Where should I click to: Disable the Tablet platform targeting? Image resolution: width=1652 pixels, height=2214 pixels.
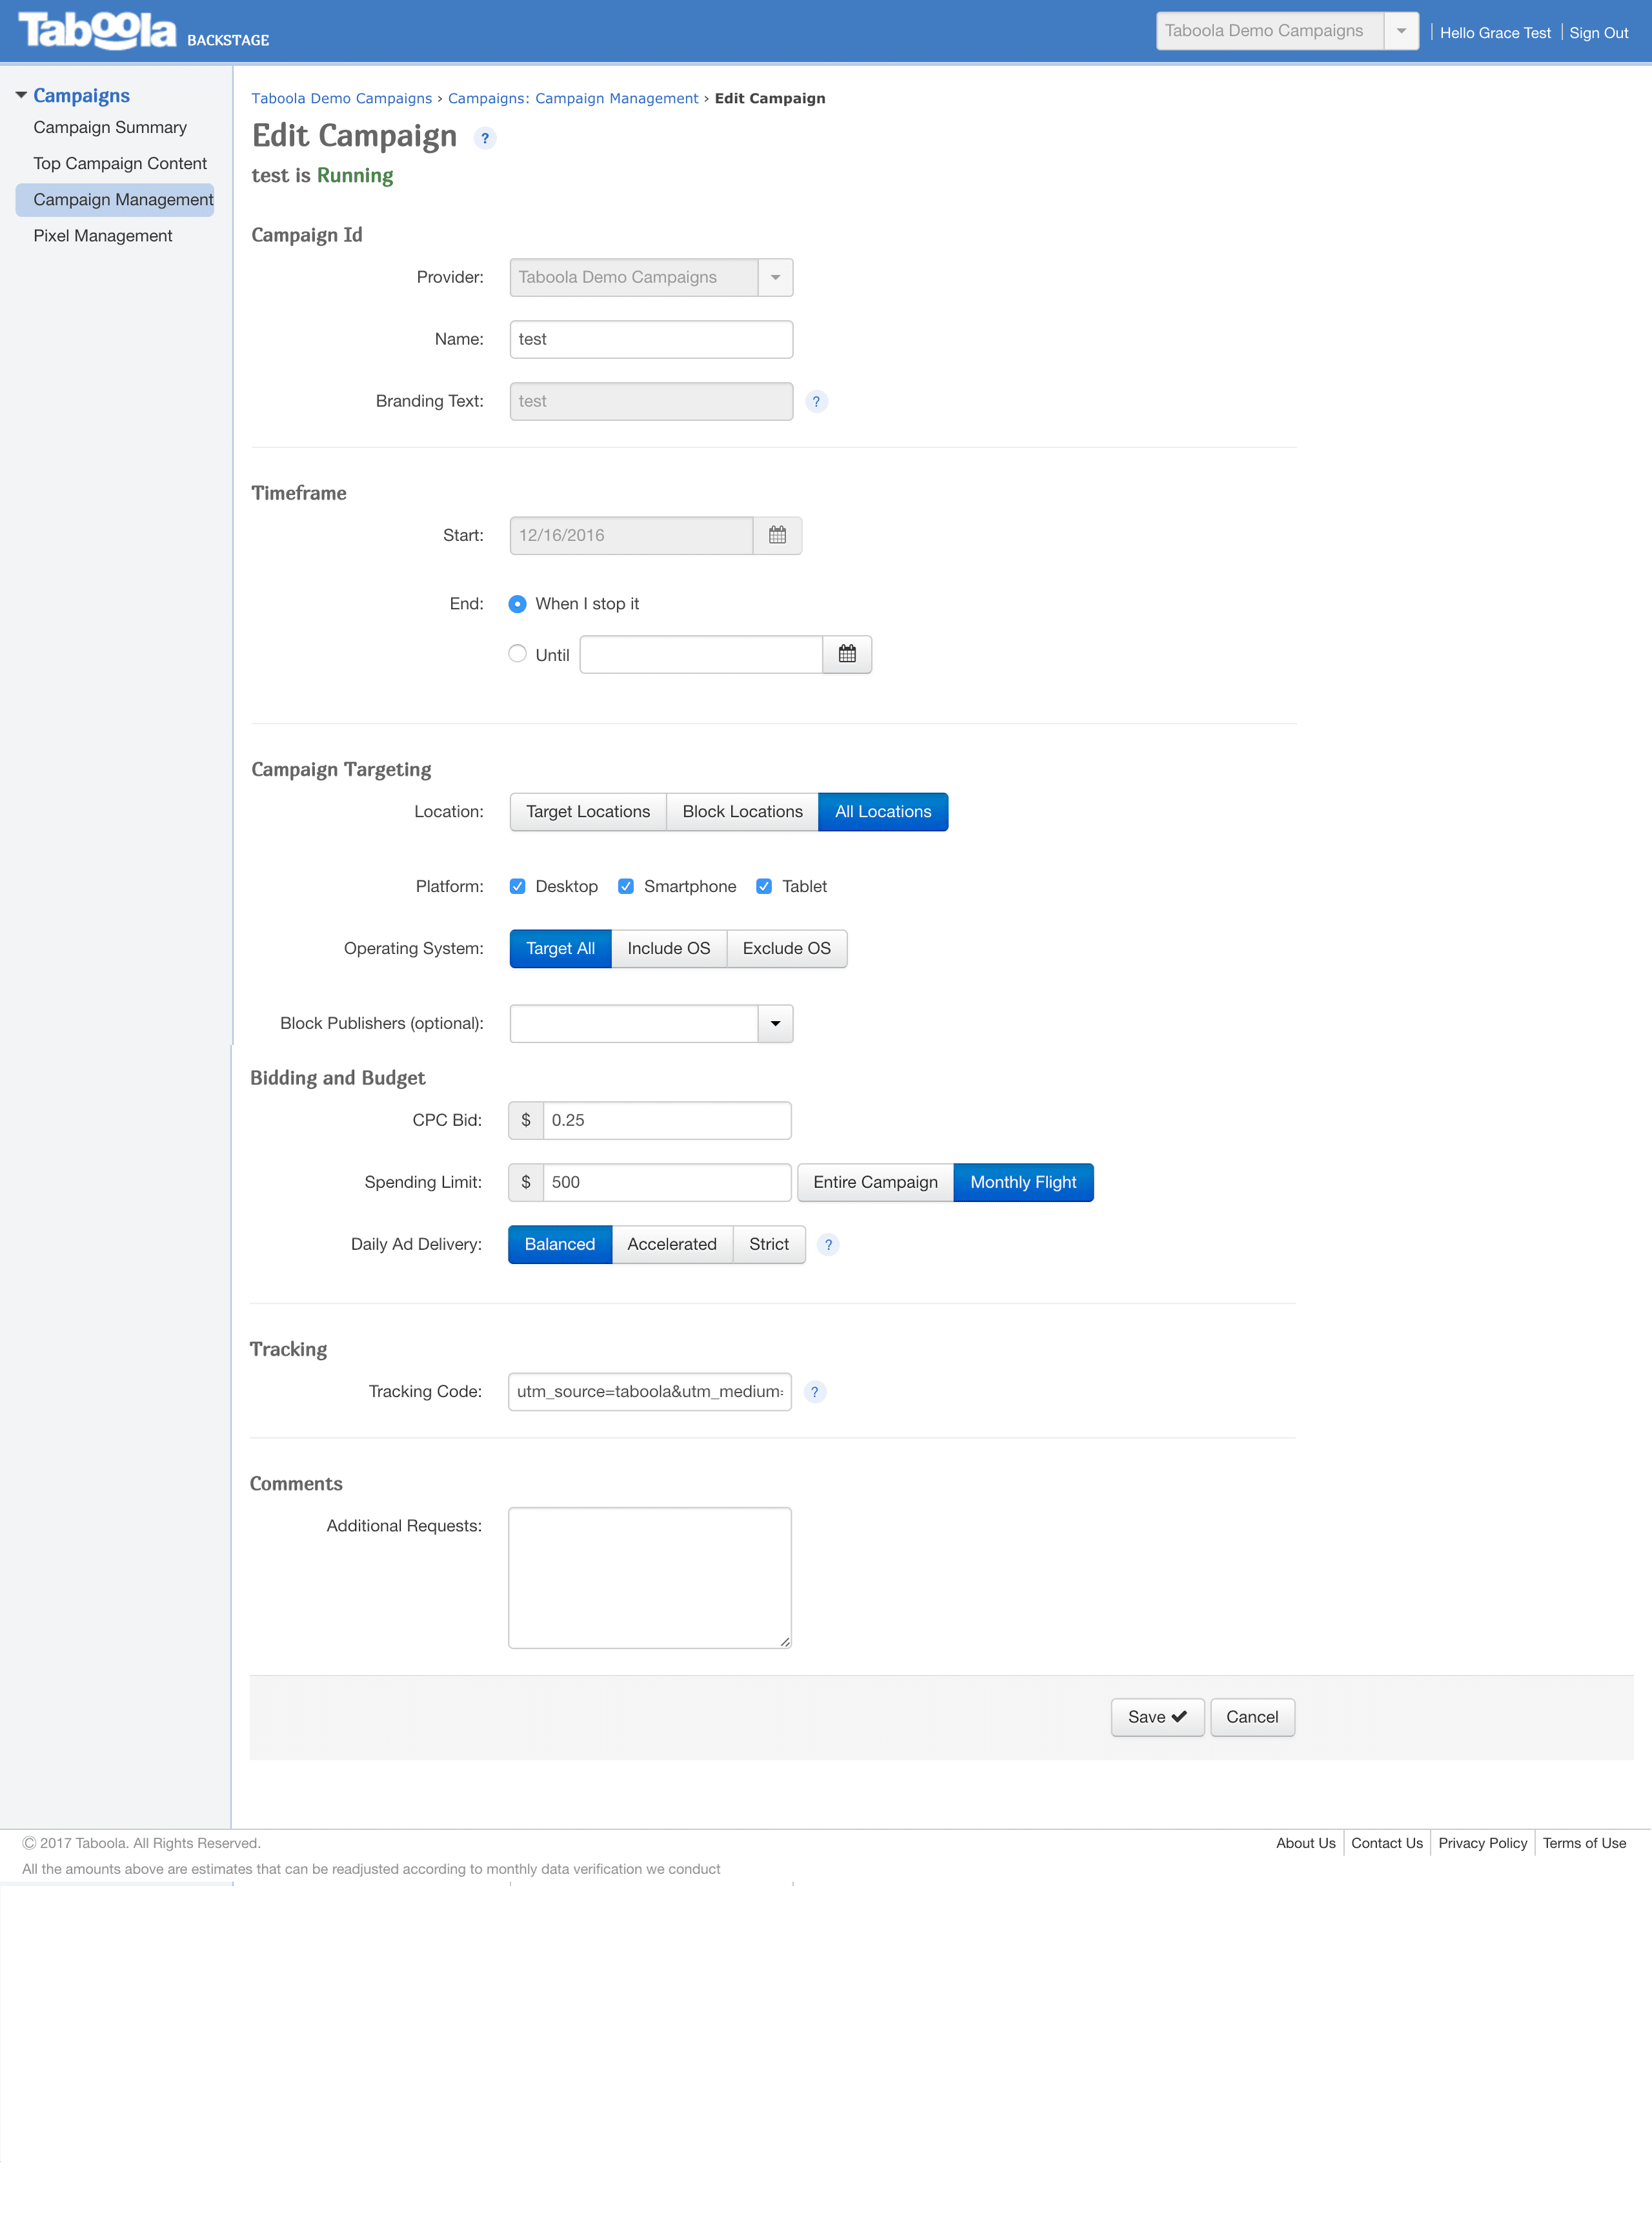coord(764,886)
